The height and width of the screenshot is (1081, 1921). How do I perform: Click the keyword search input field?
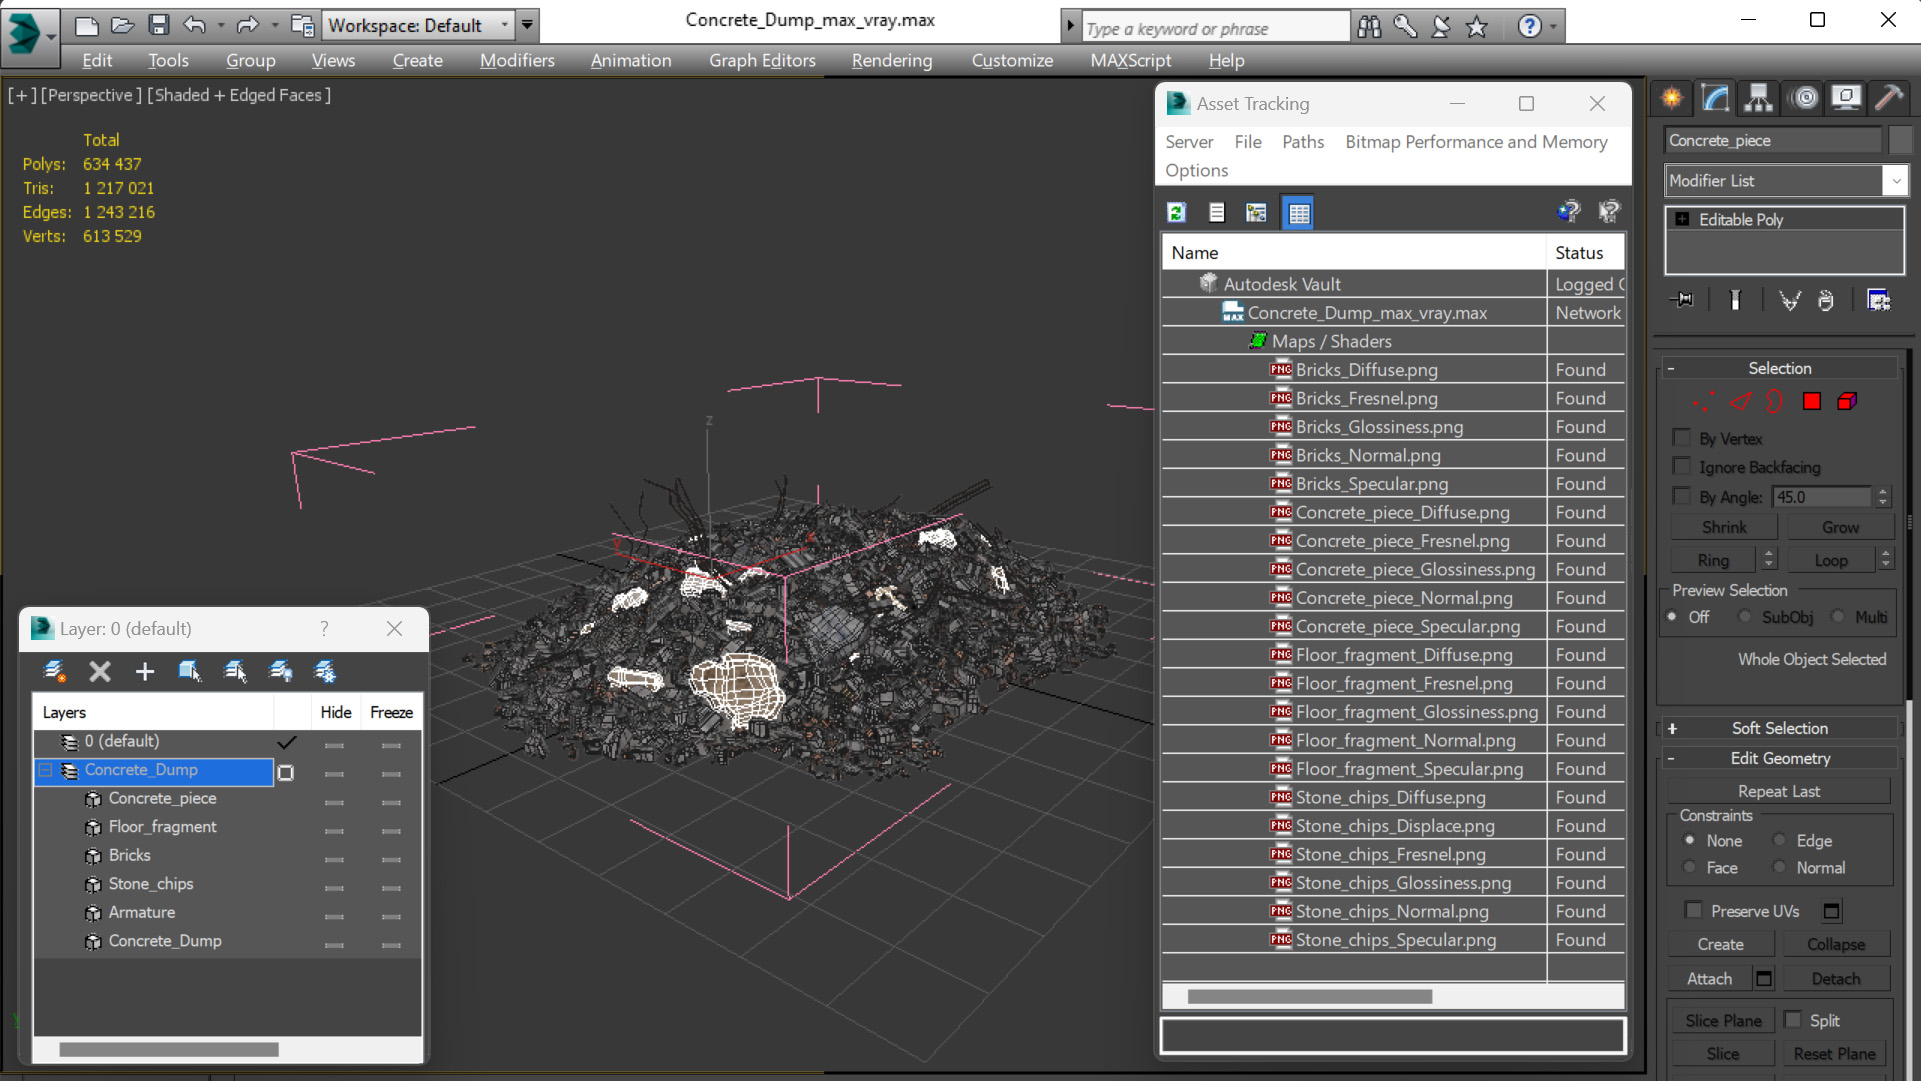[x=1214, y=28]
